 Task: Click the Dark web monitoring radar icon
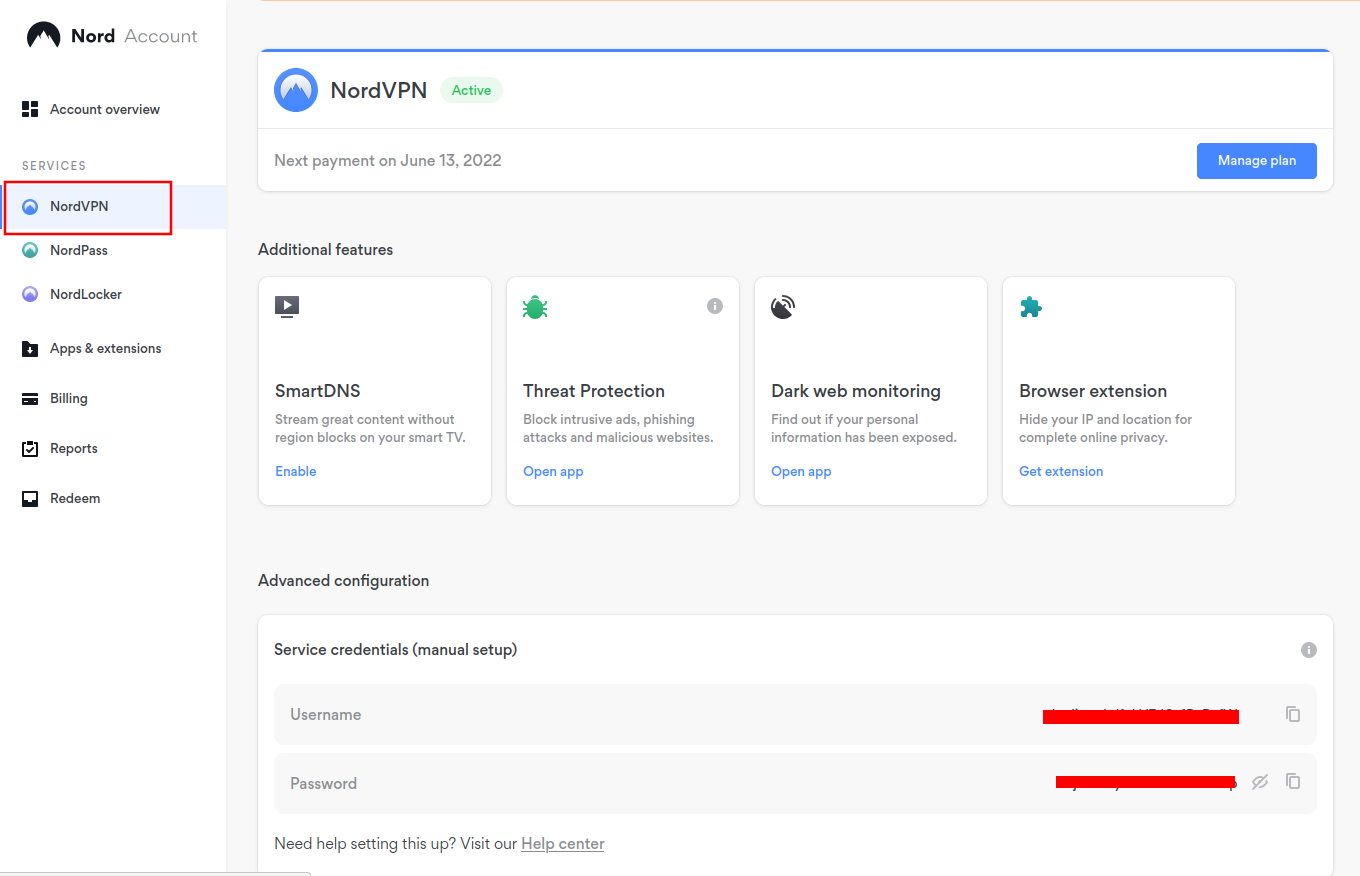tap(783, 307)
